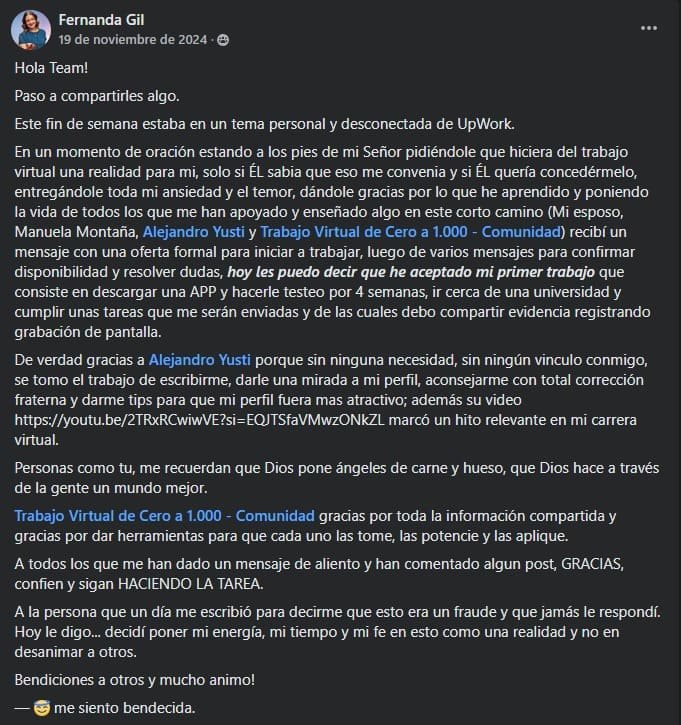The height and width of the screenshot is (725, 681).
Task: Click the audience privacy icon beside the date
Action: click(222, 40)
